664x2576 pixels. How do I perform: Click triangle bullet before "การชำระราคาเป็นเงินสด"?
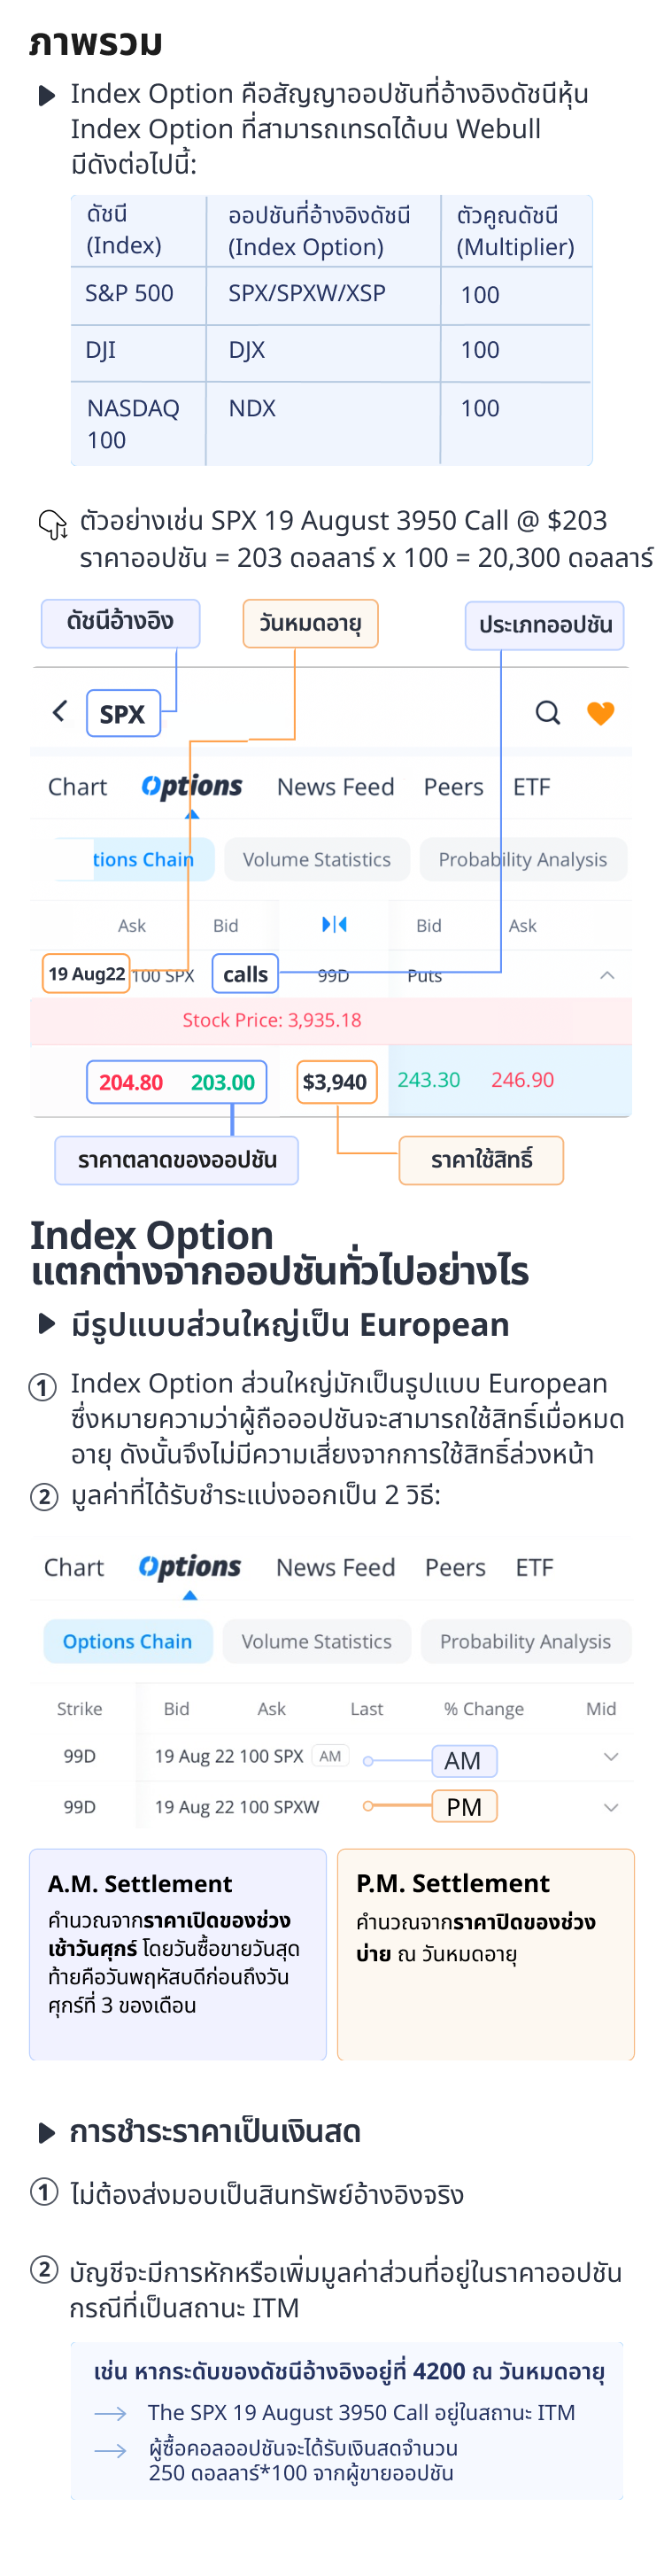click(x=46, y=2132)
